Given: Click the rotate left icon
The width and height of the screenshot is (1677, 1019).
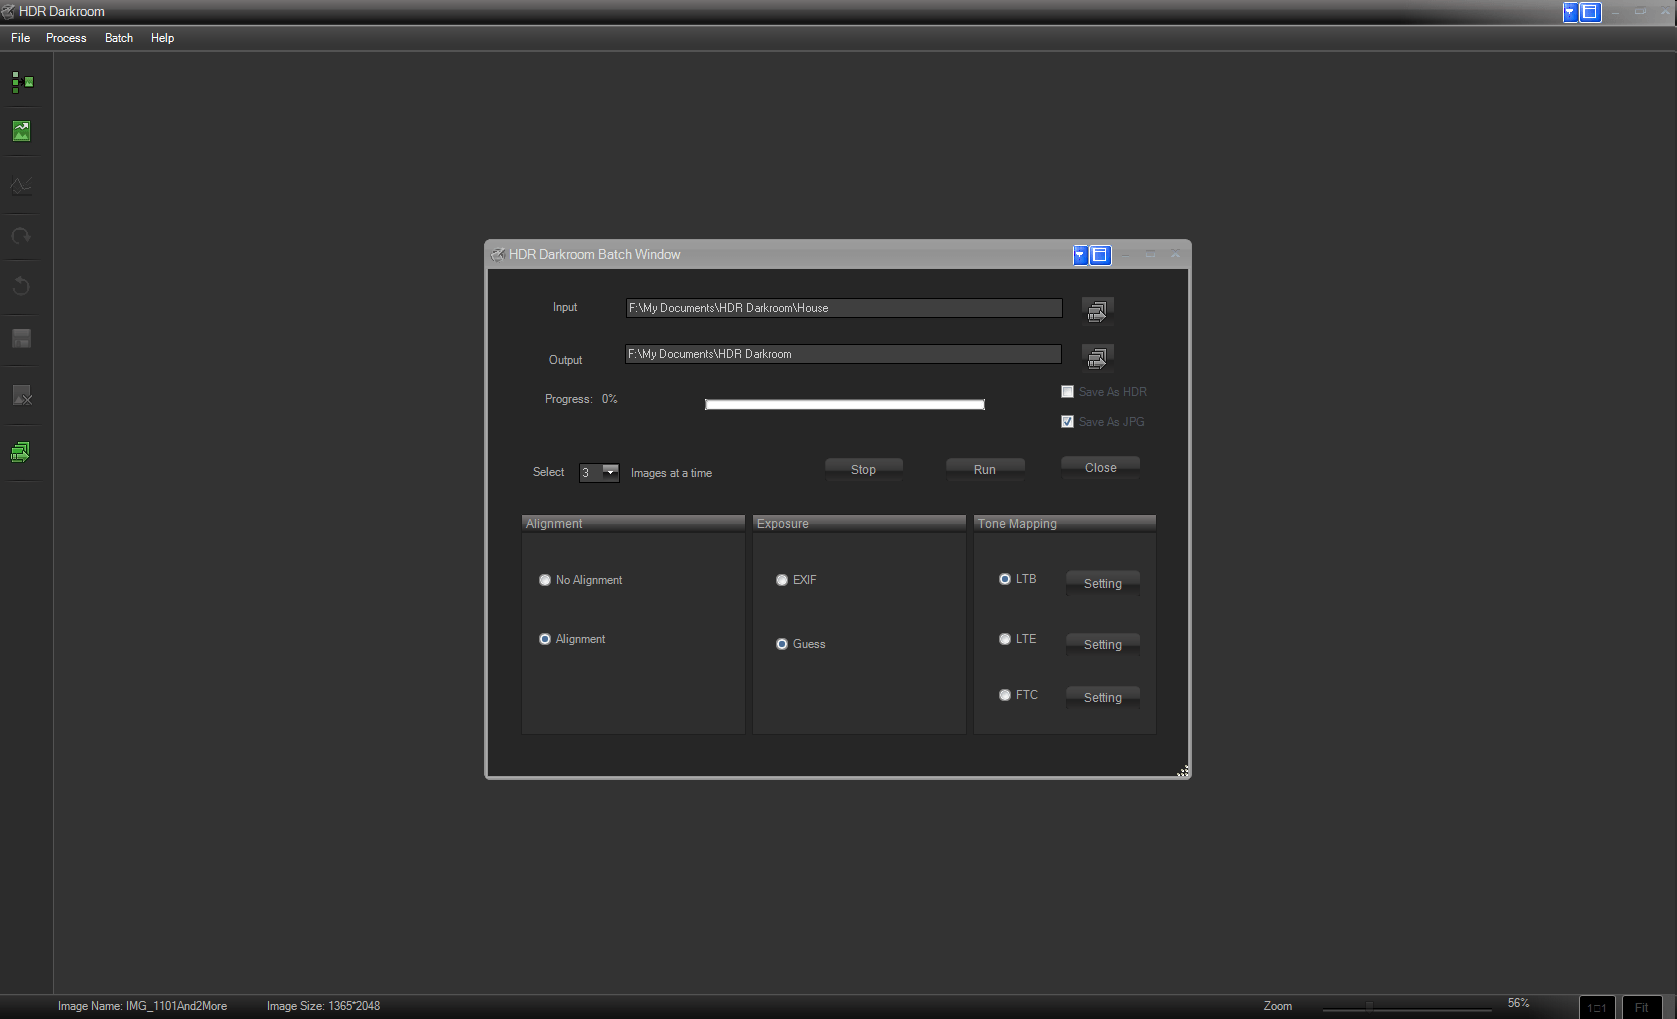Looking at the screenshot, I should [21, 287].
